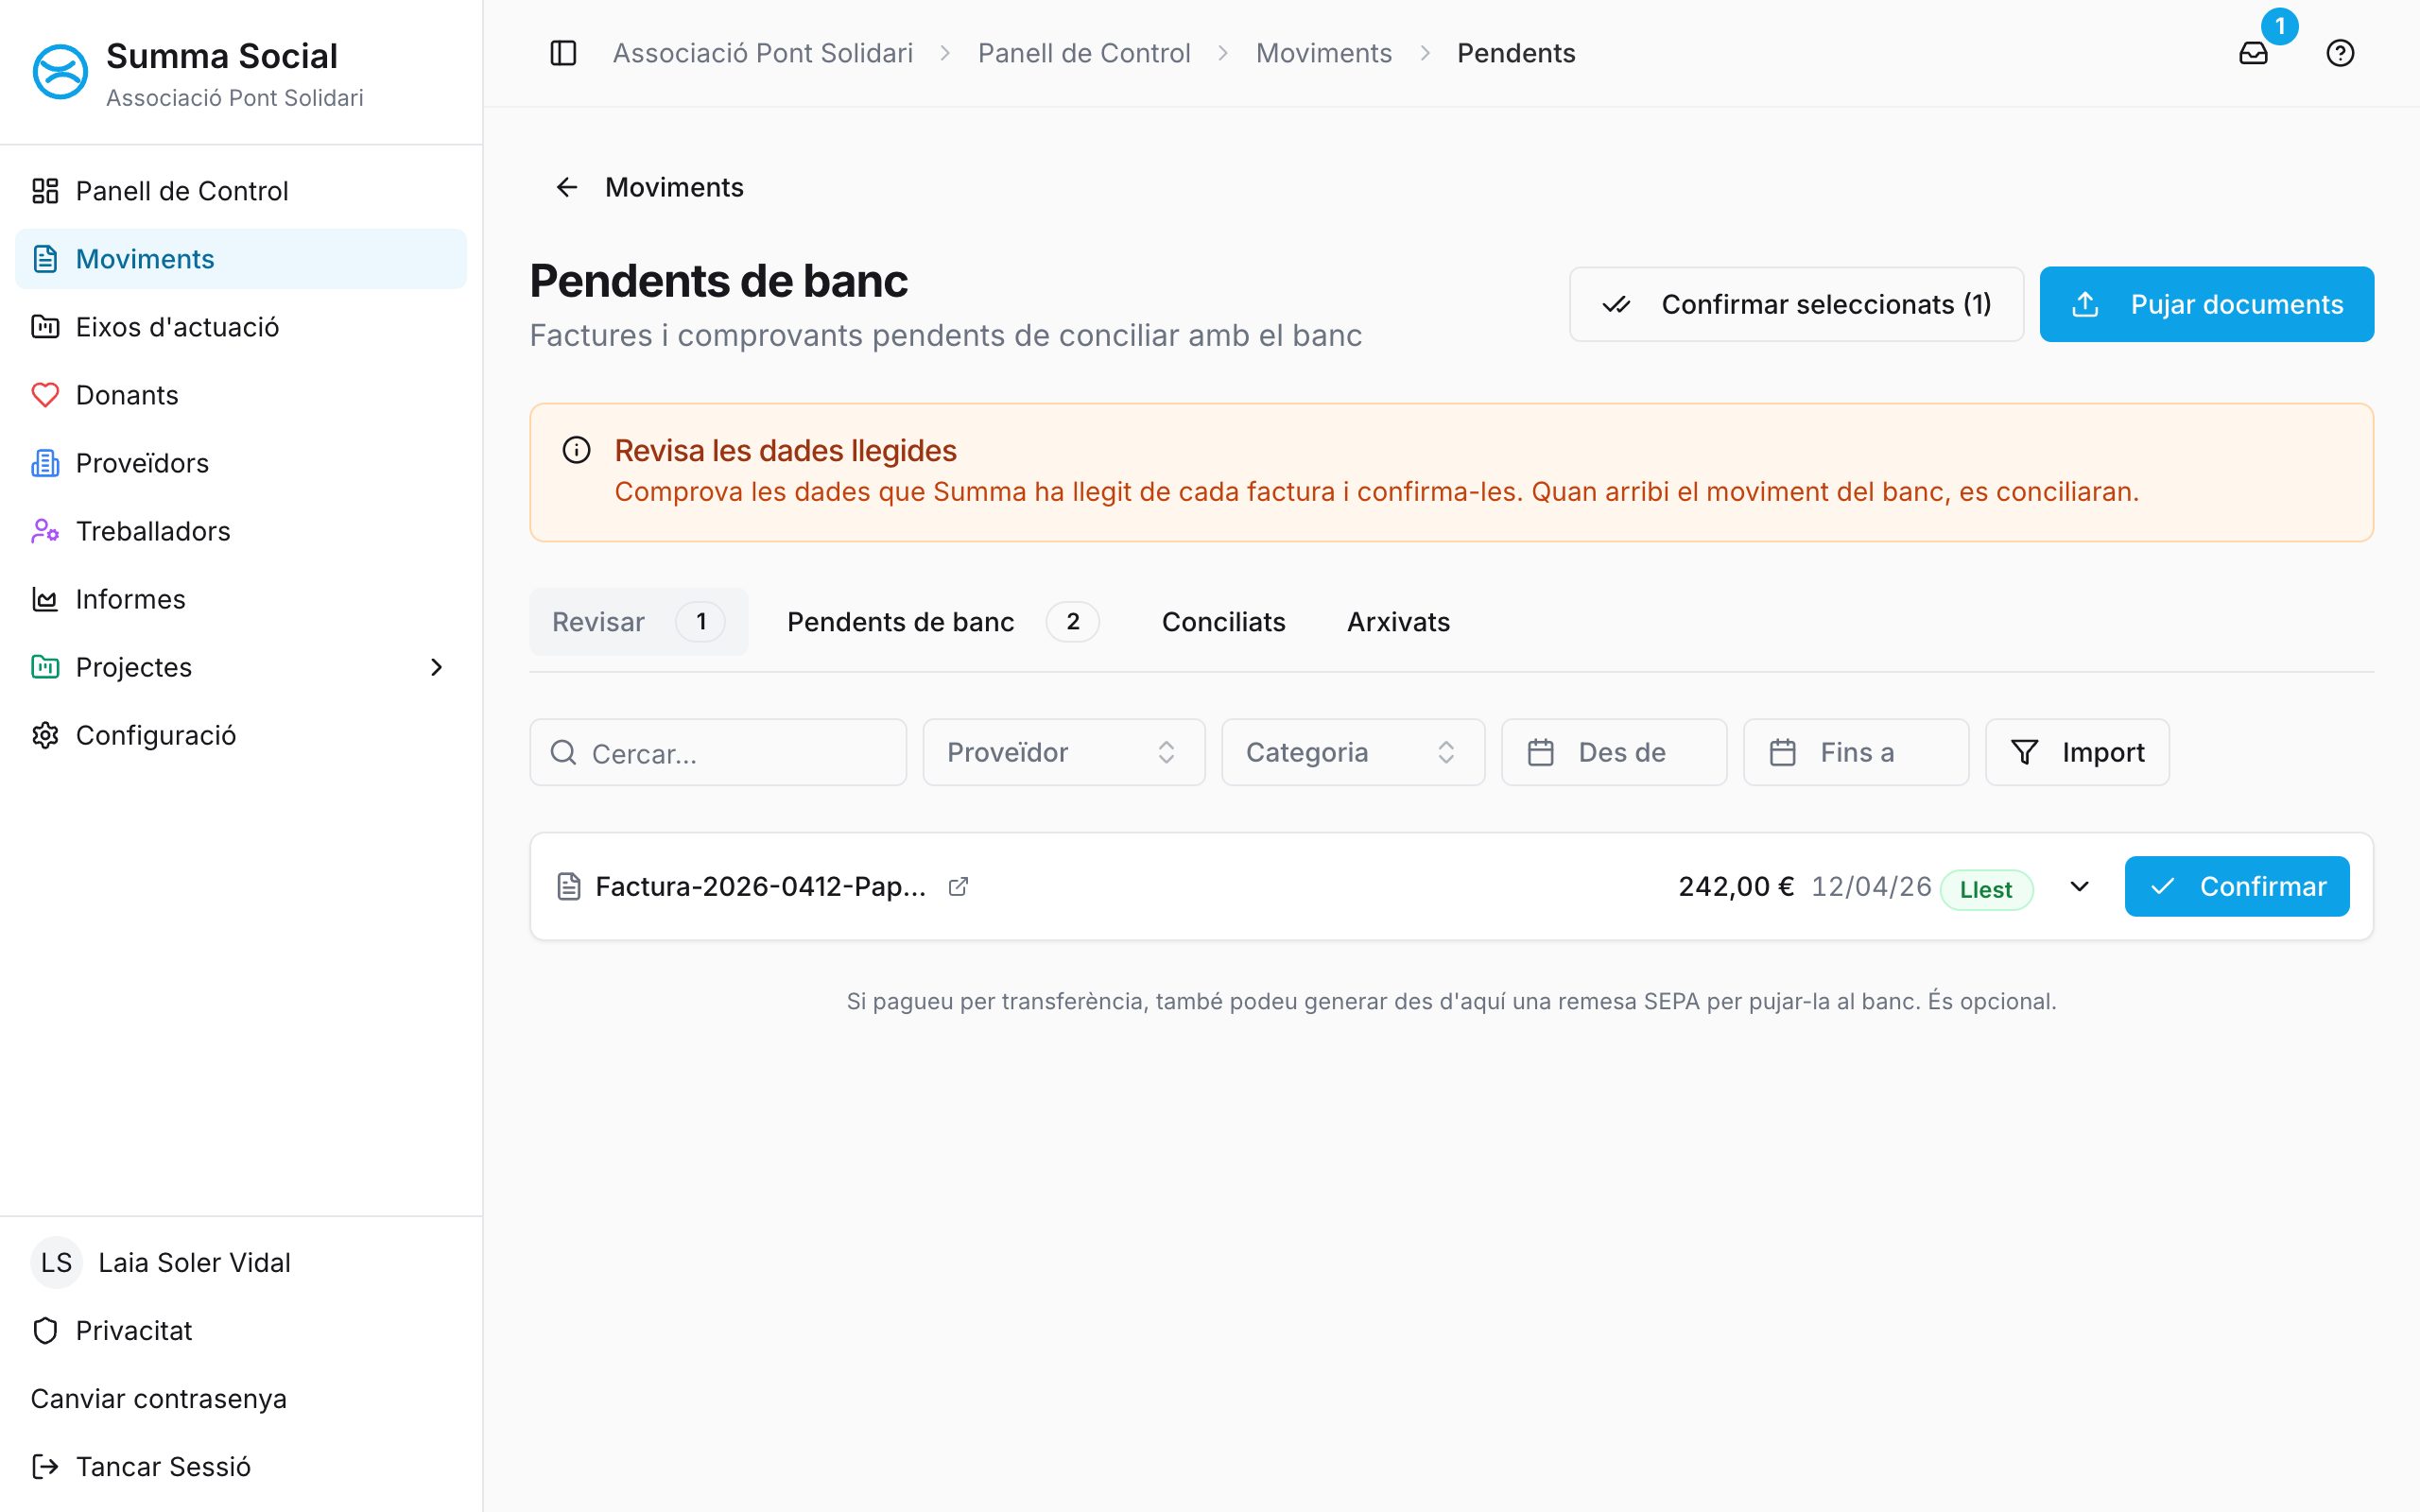Image resolution: width=2420 pixels, height=1512 pixels.
Task: Open Treballadors in the sidebar
Action: pyautogui.click(x=241, y=531)
